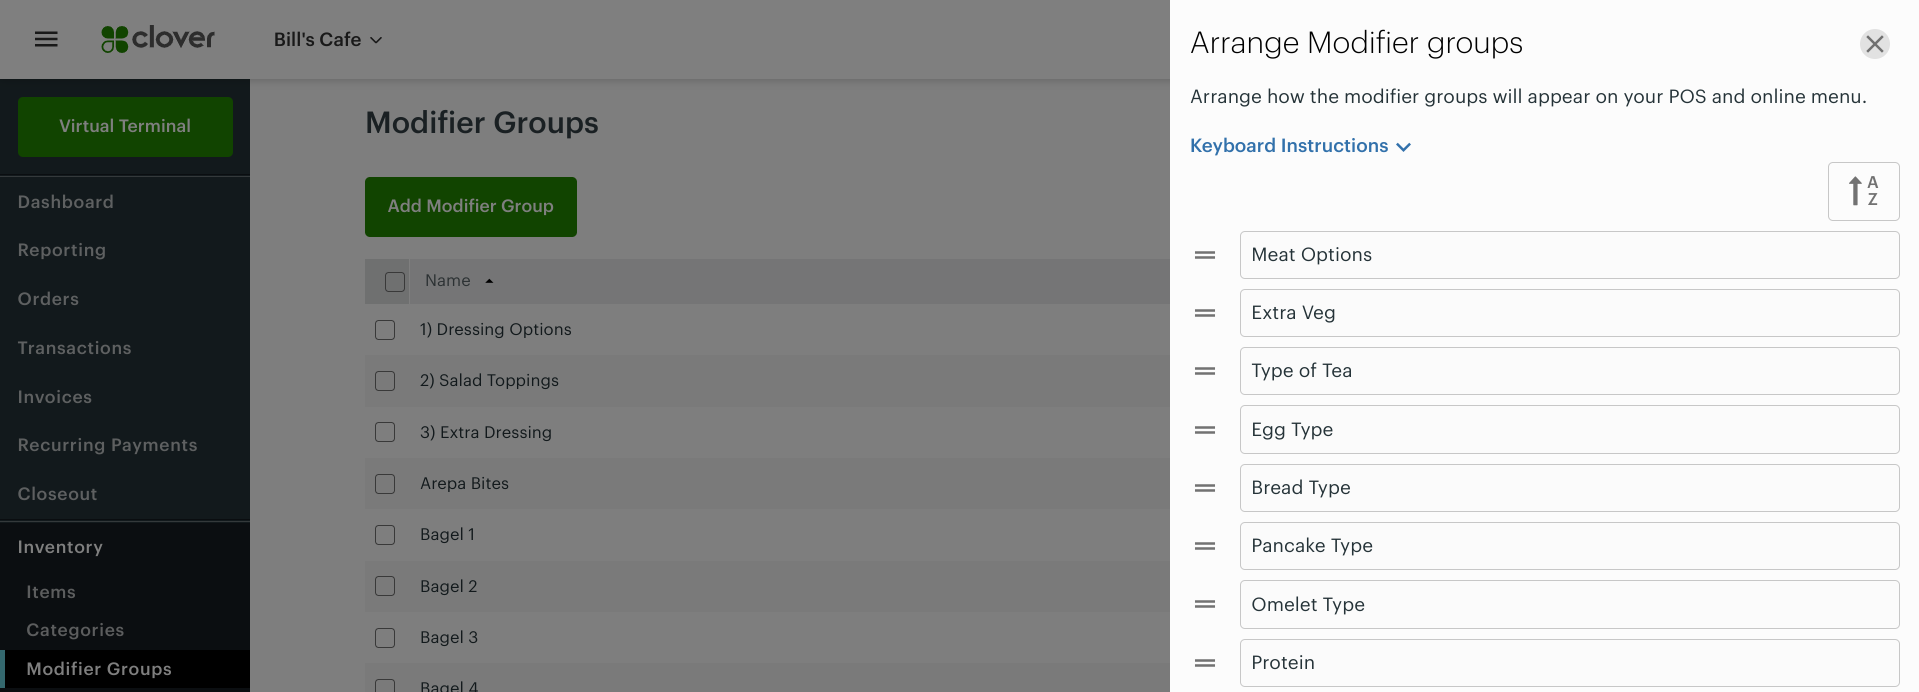1919x692 pixels.
Task: Open the Items section in the sidebar
Action: pyautogui.click(x=50, y=592)
